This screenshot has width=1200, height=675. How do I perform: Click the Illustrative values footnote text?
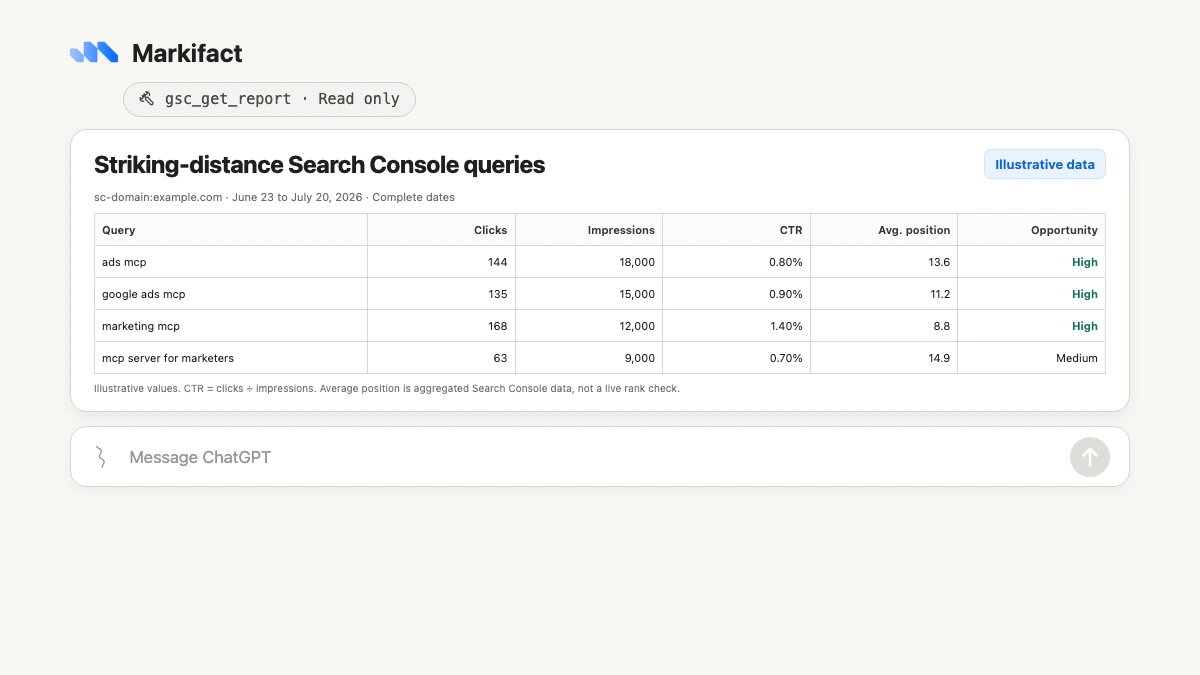[387, 388]
